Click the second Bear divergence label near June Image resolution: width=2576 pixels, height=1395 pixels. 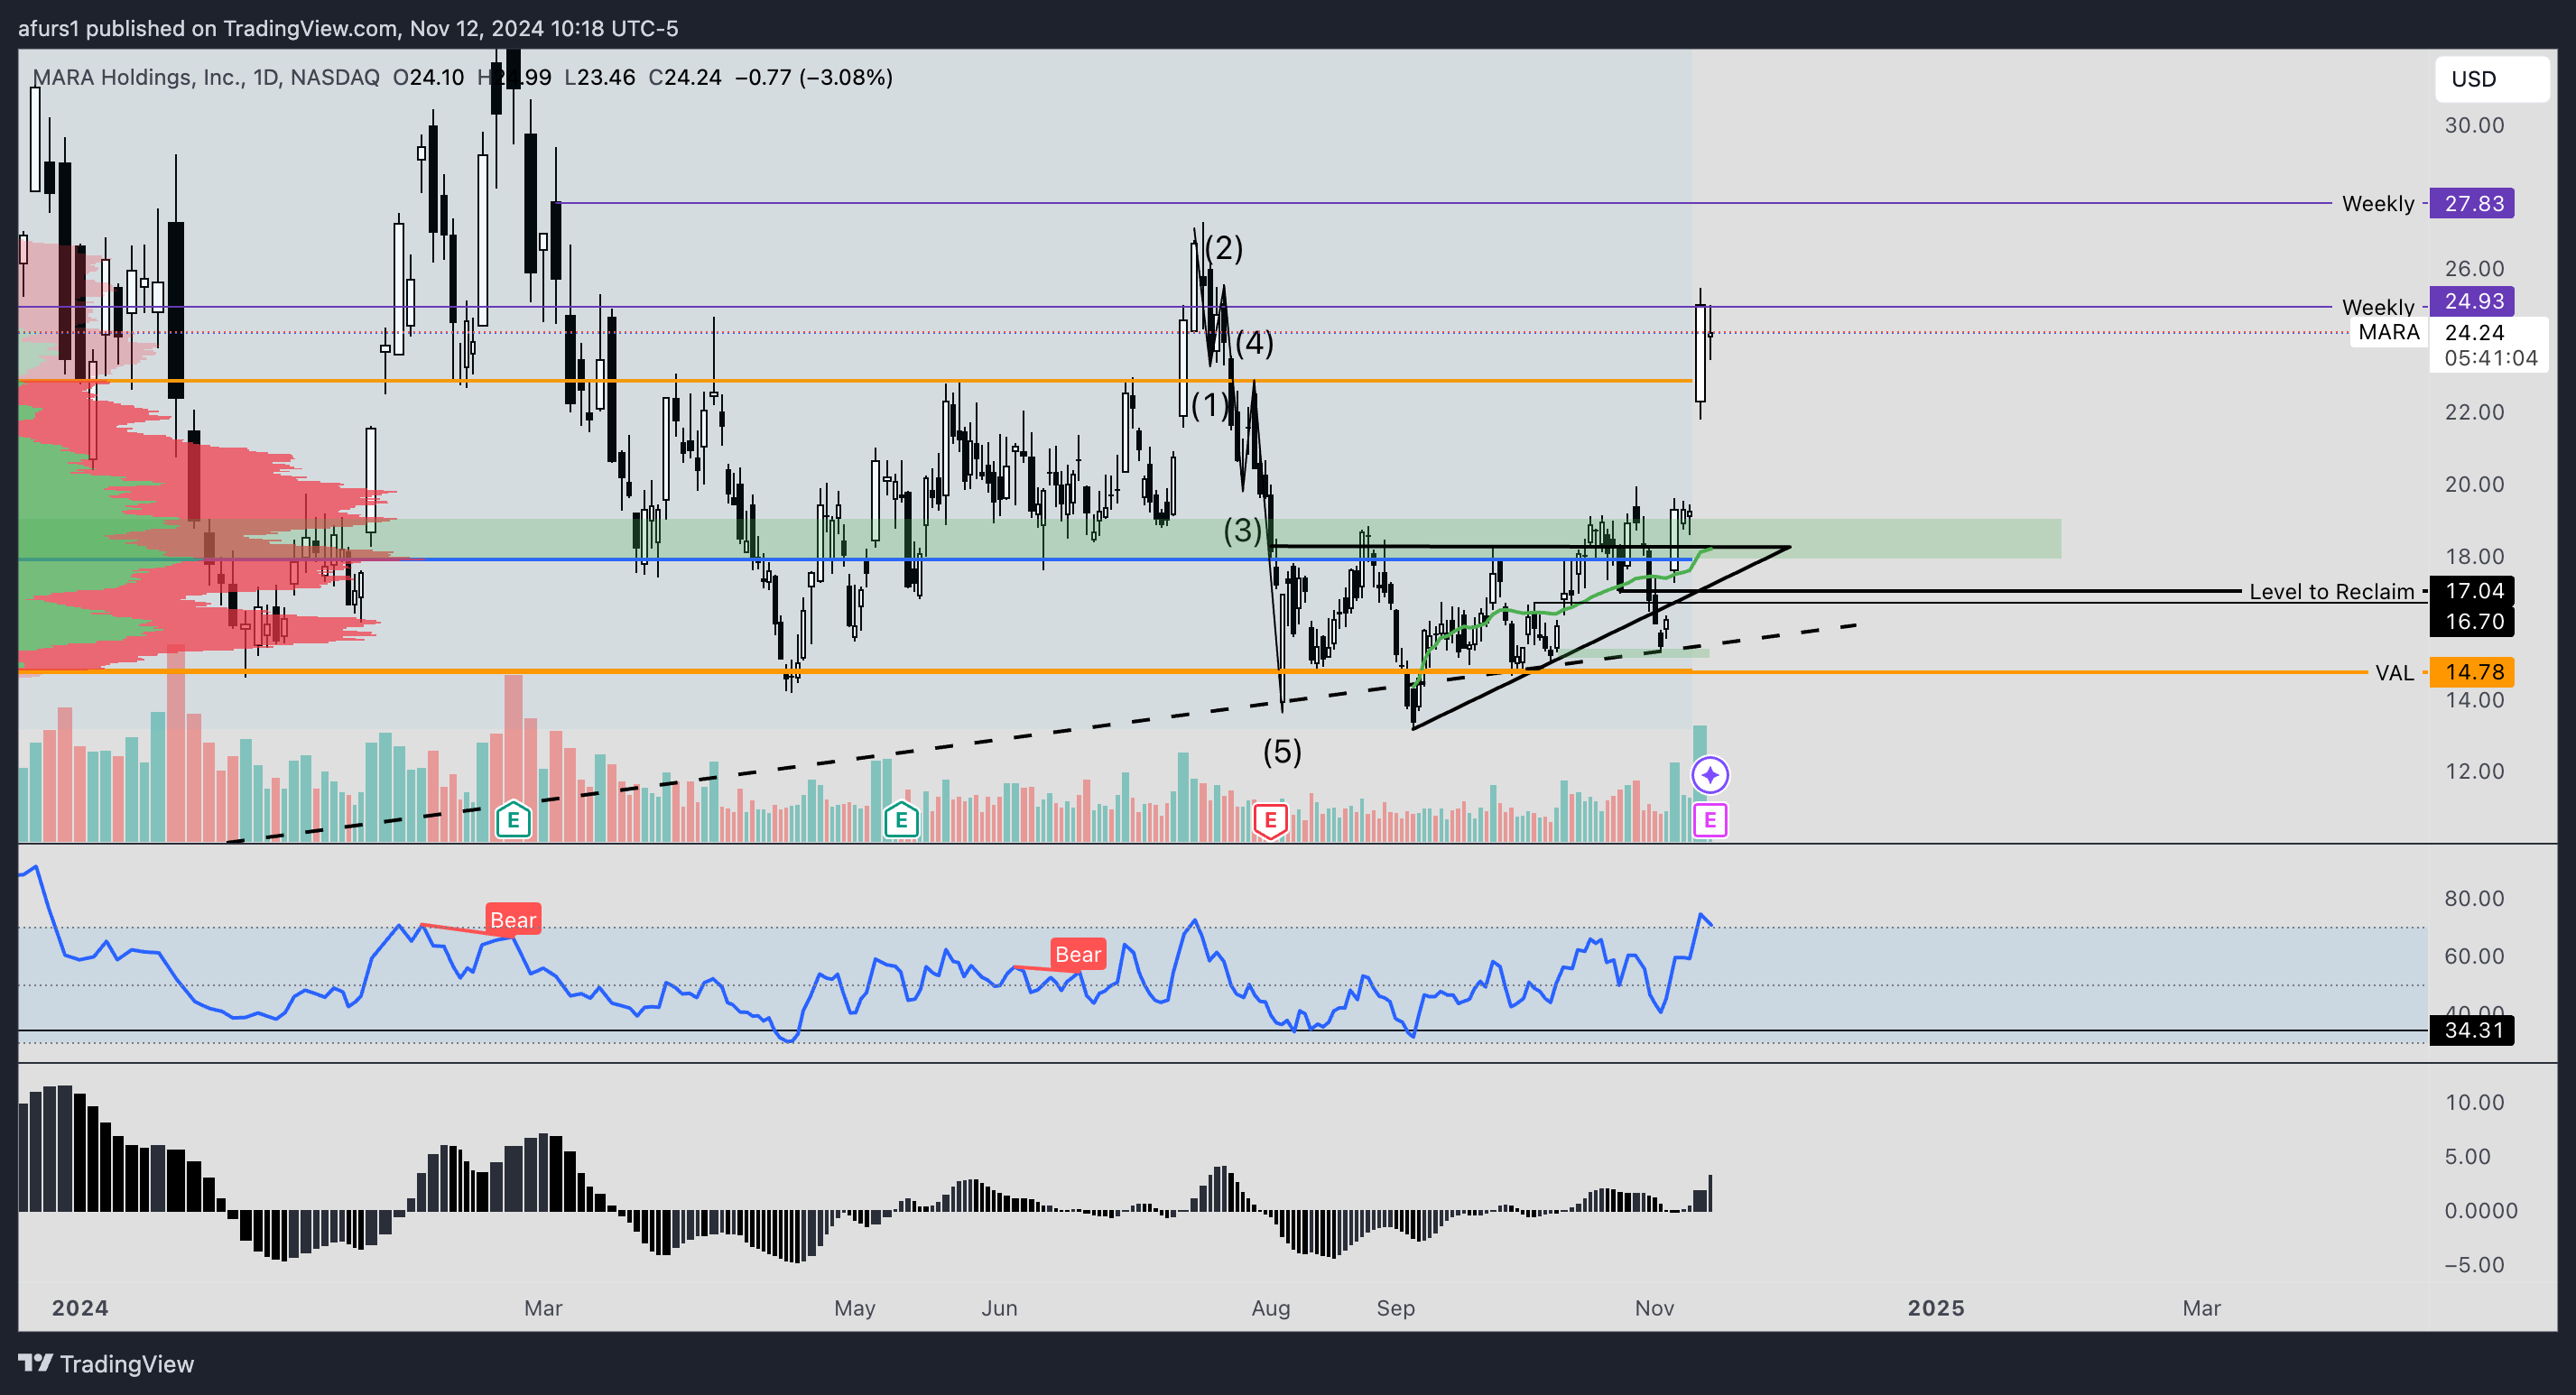[1078, 954]
